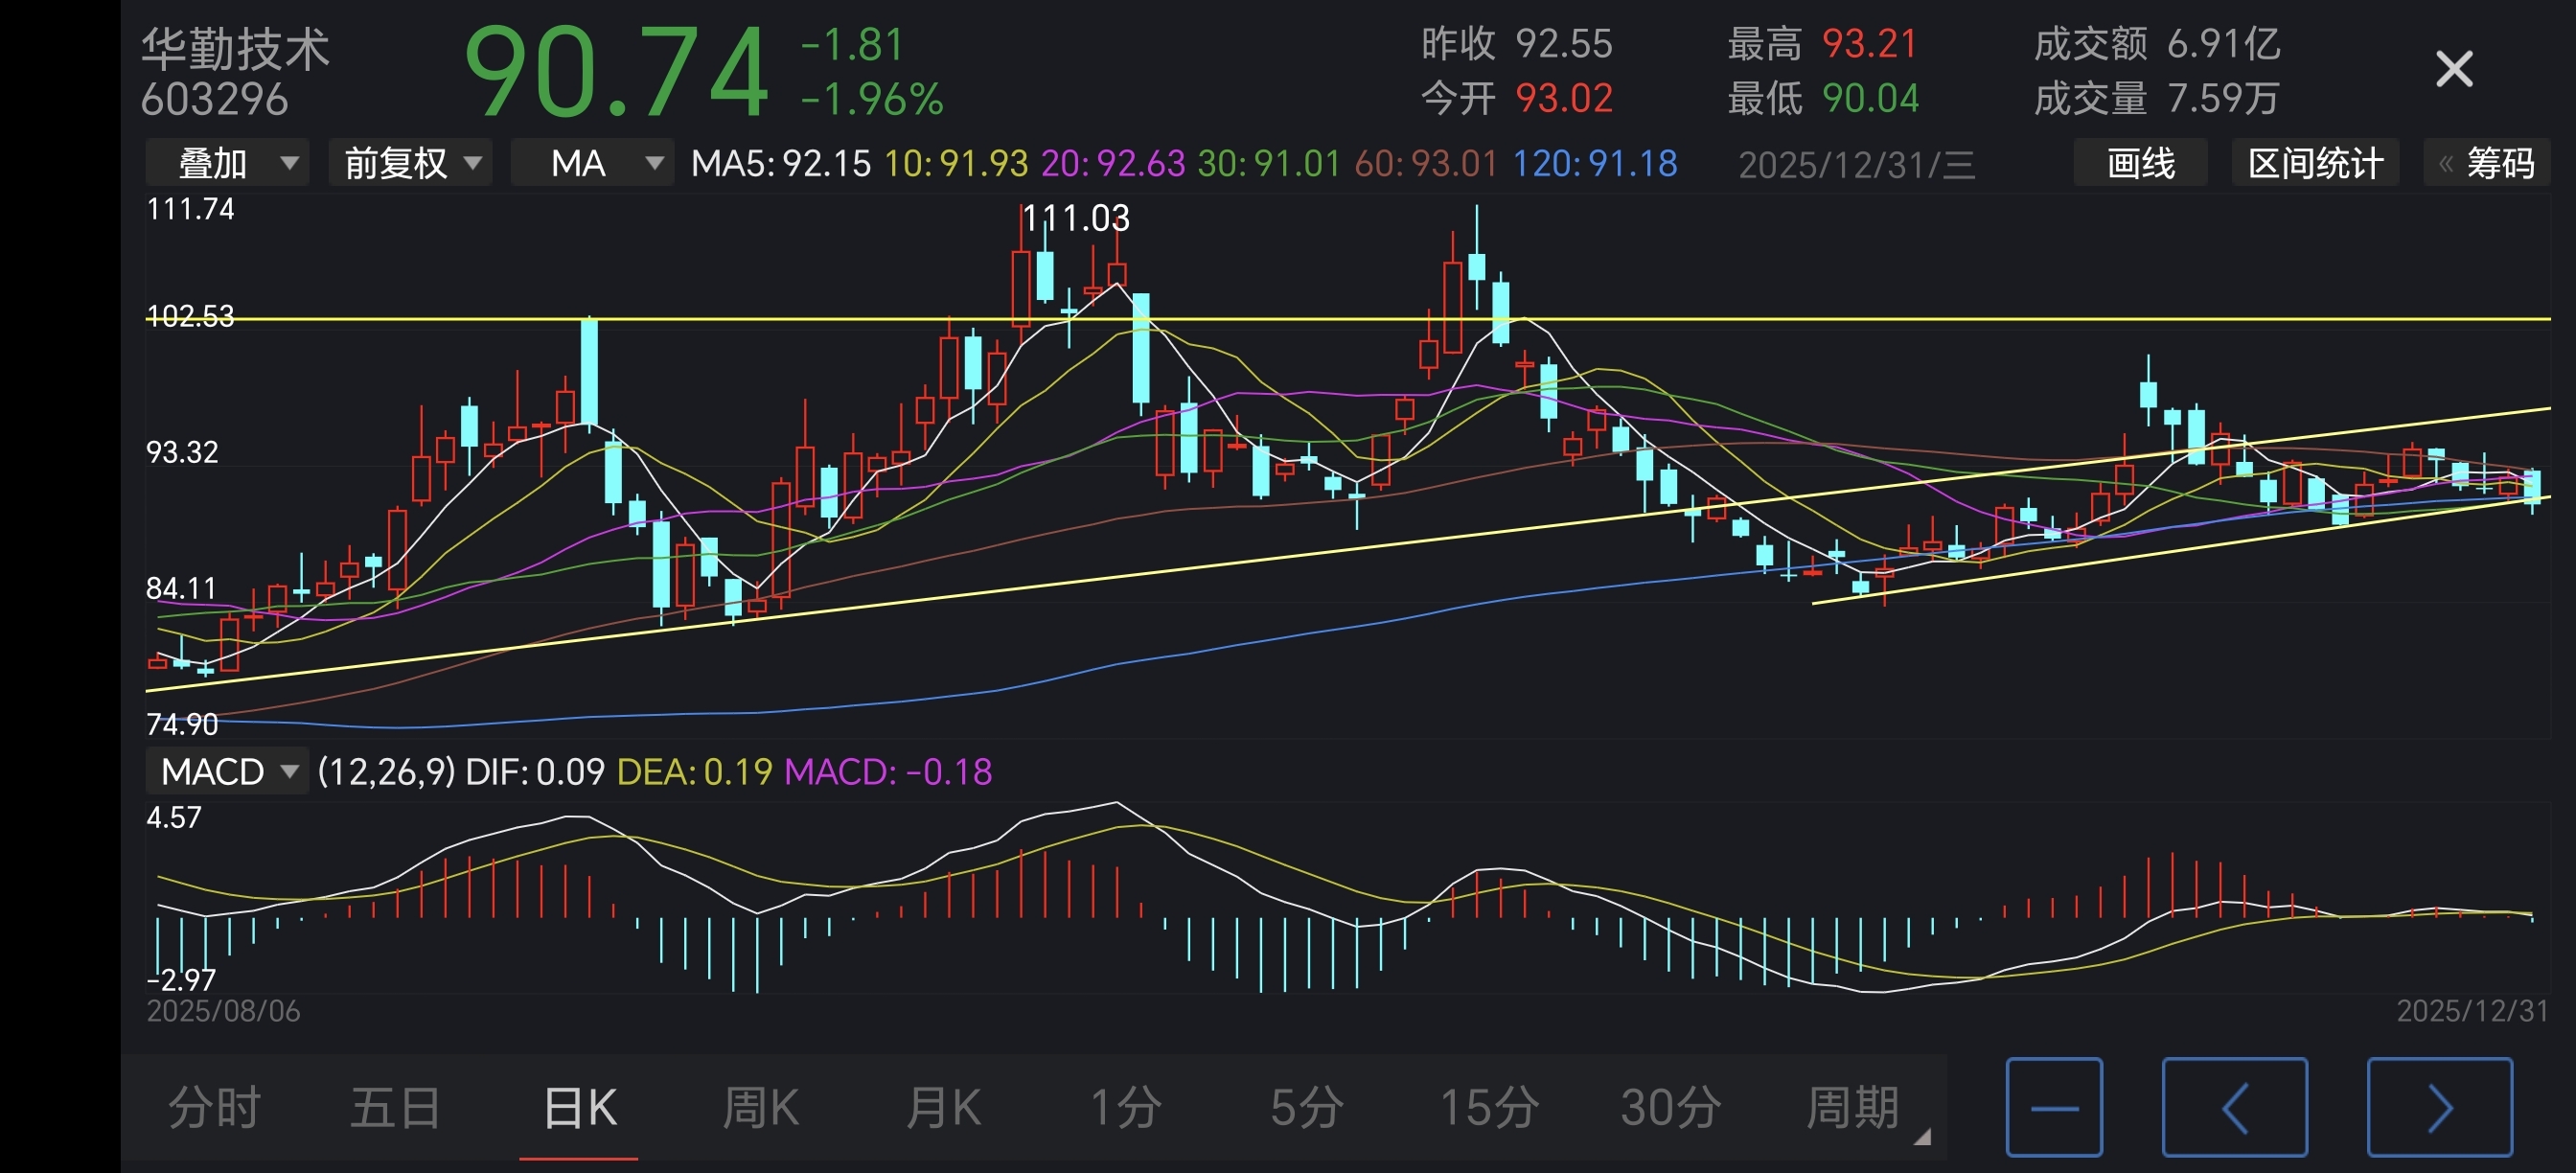Open the 前复权 adjustment dropdown
Screen dimensions: 2576x1173
tap(410, 163)
